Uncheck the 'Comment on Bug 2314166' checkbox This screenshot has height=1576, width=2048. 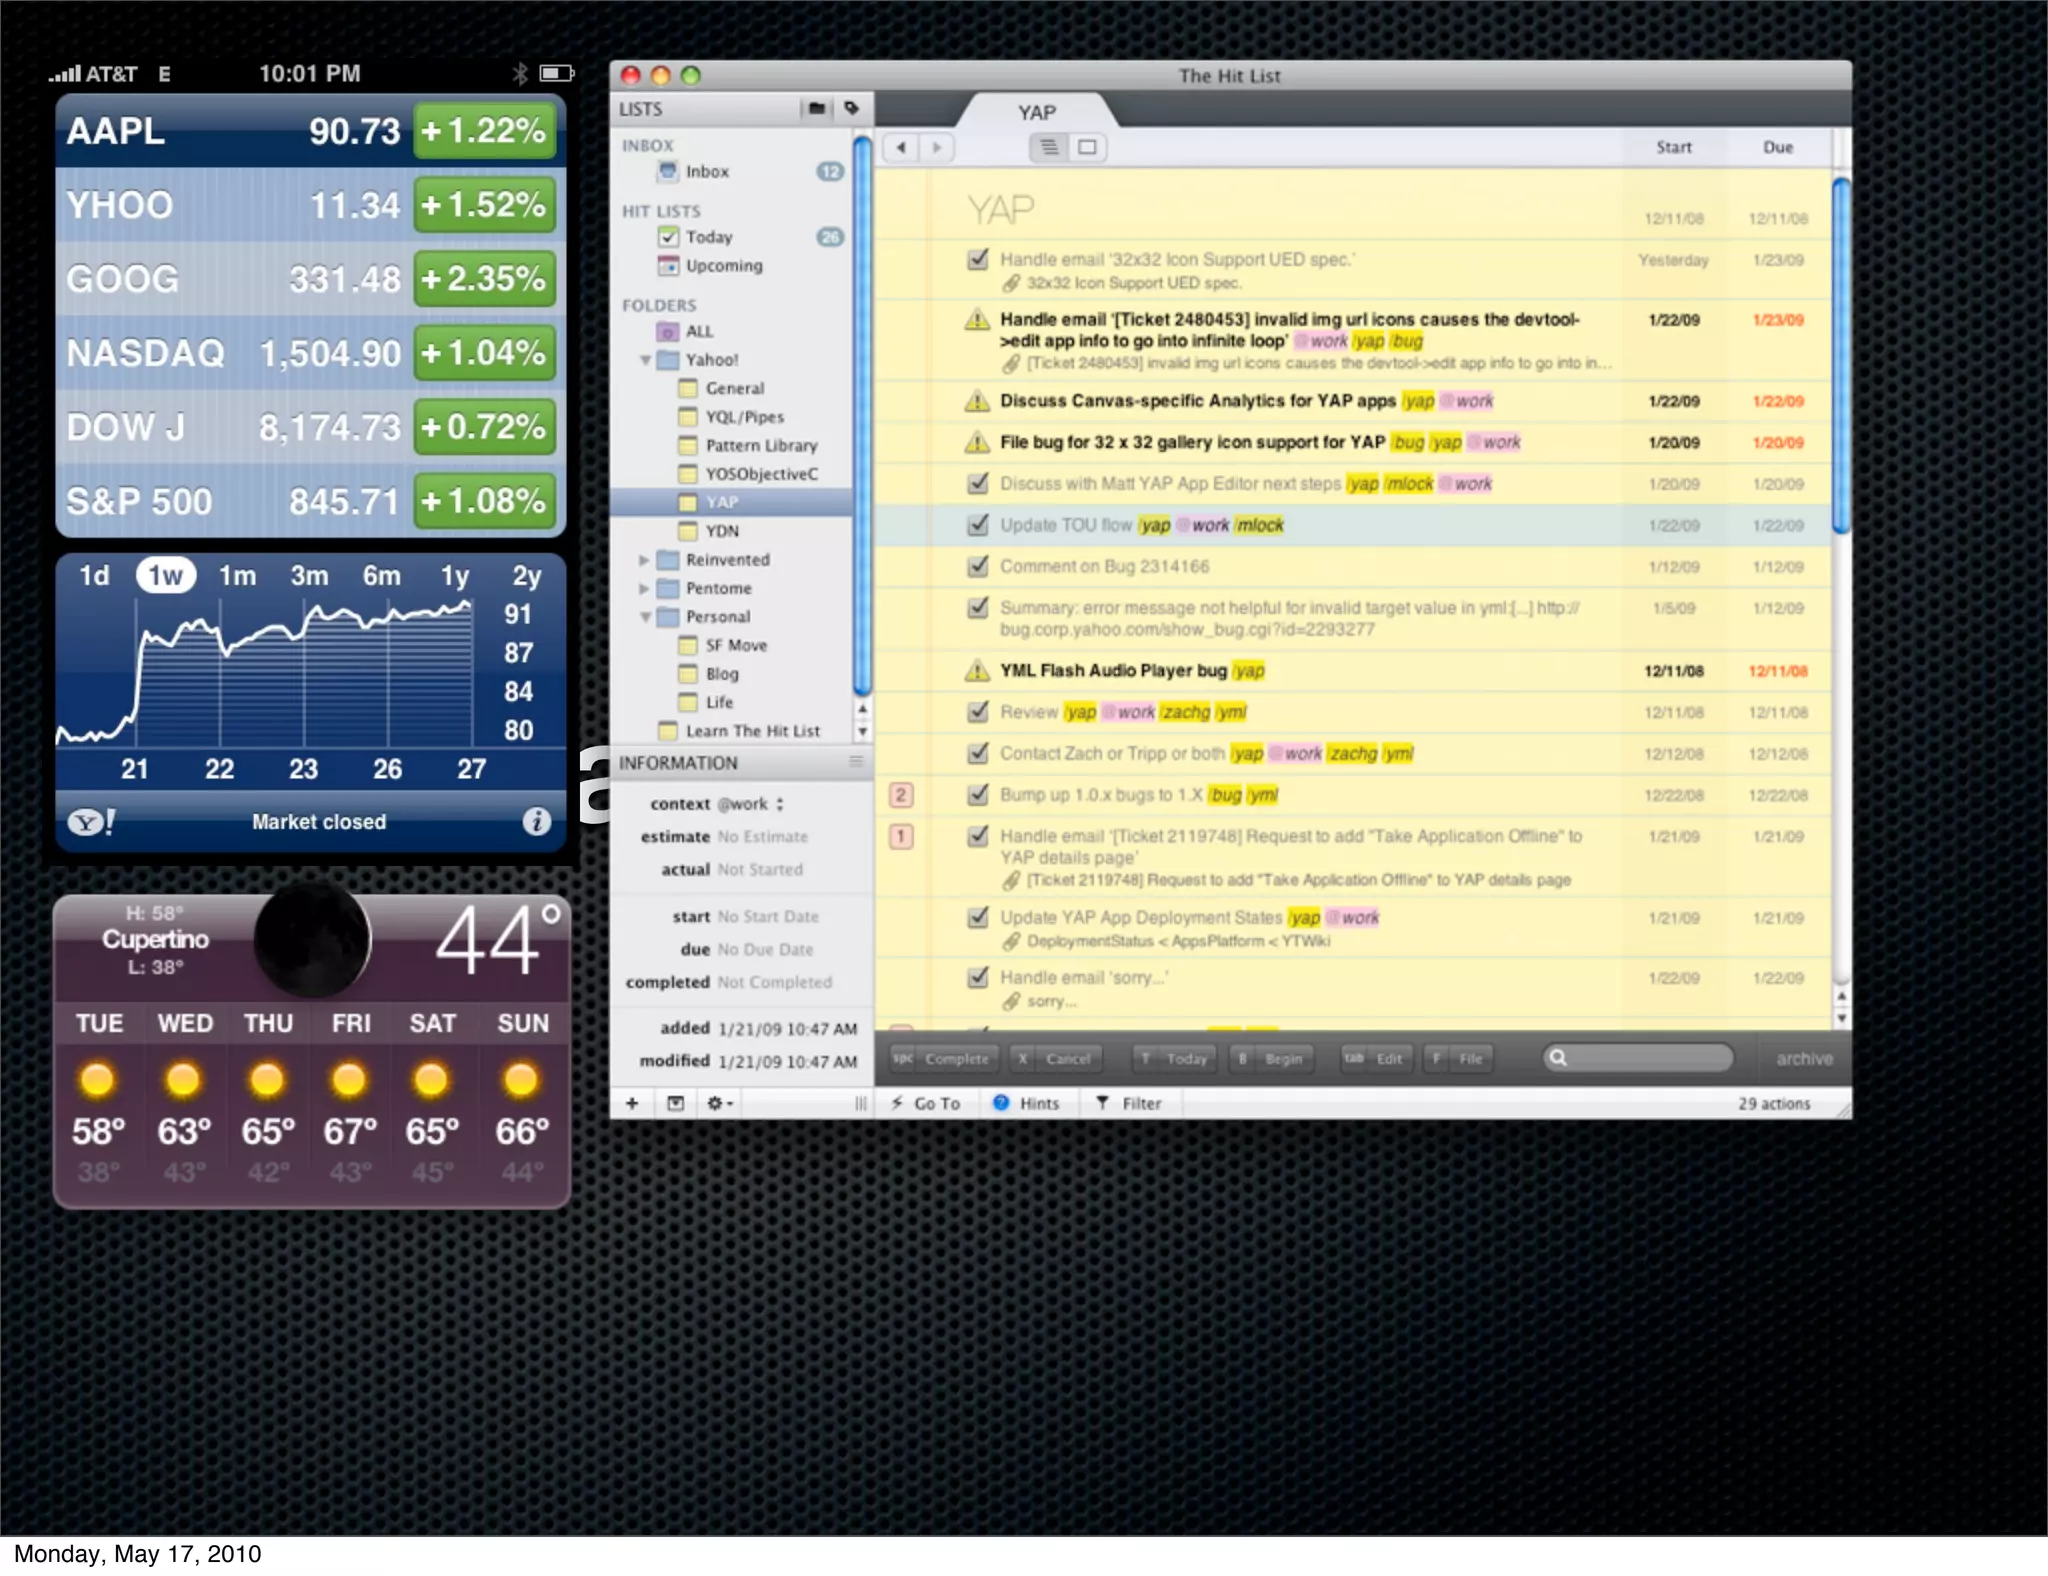(x=978, y=566)
